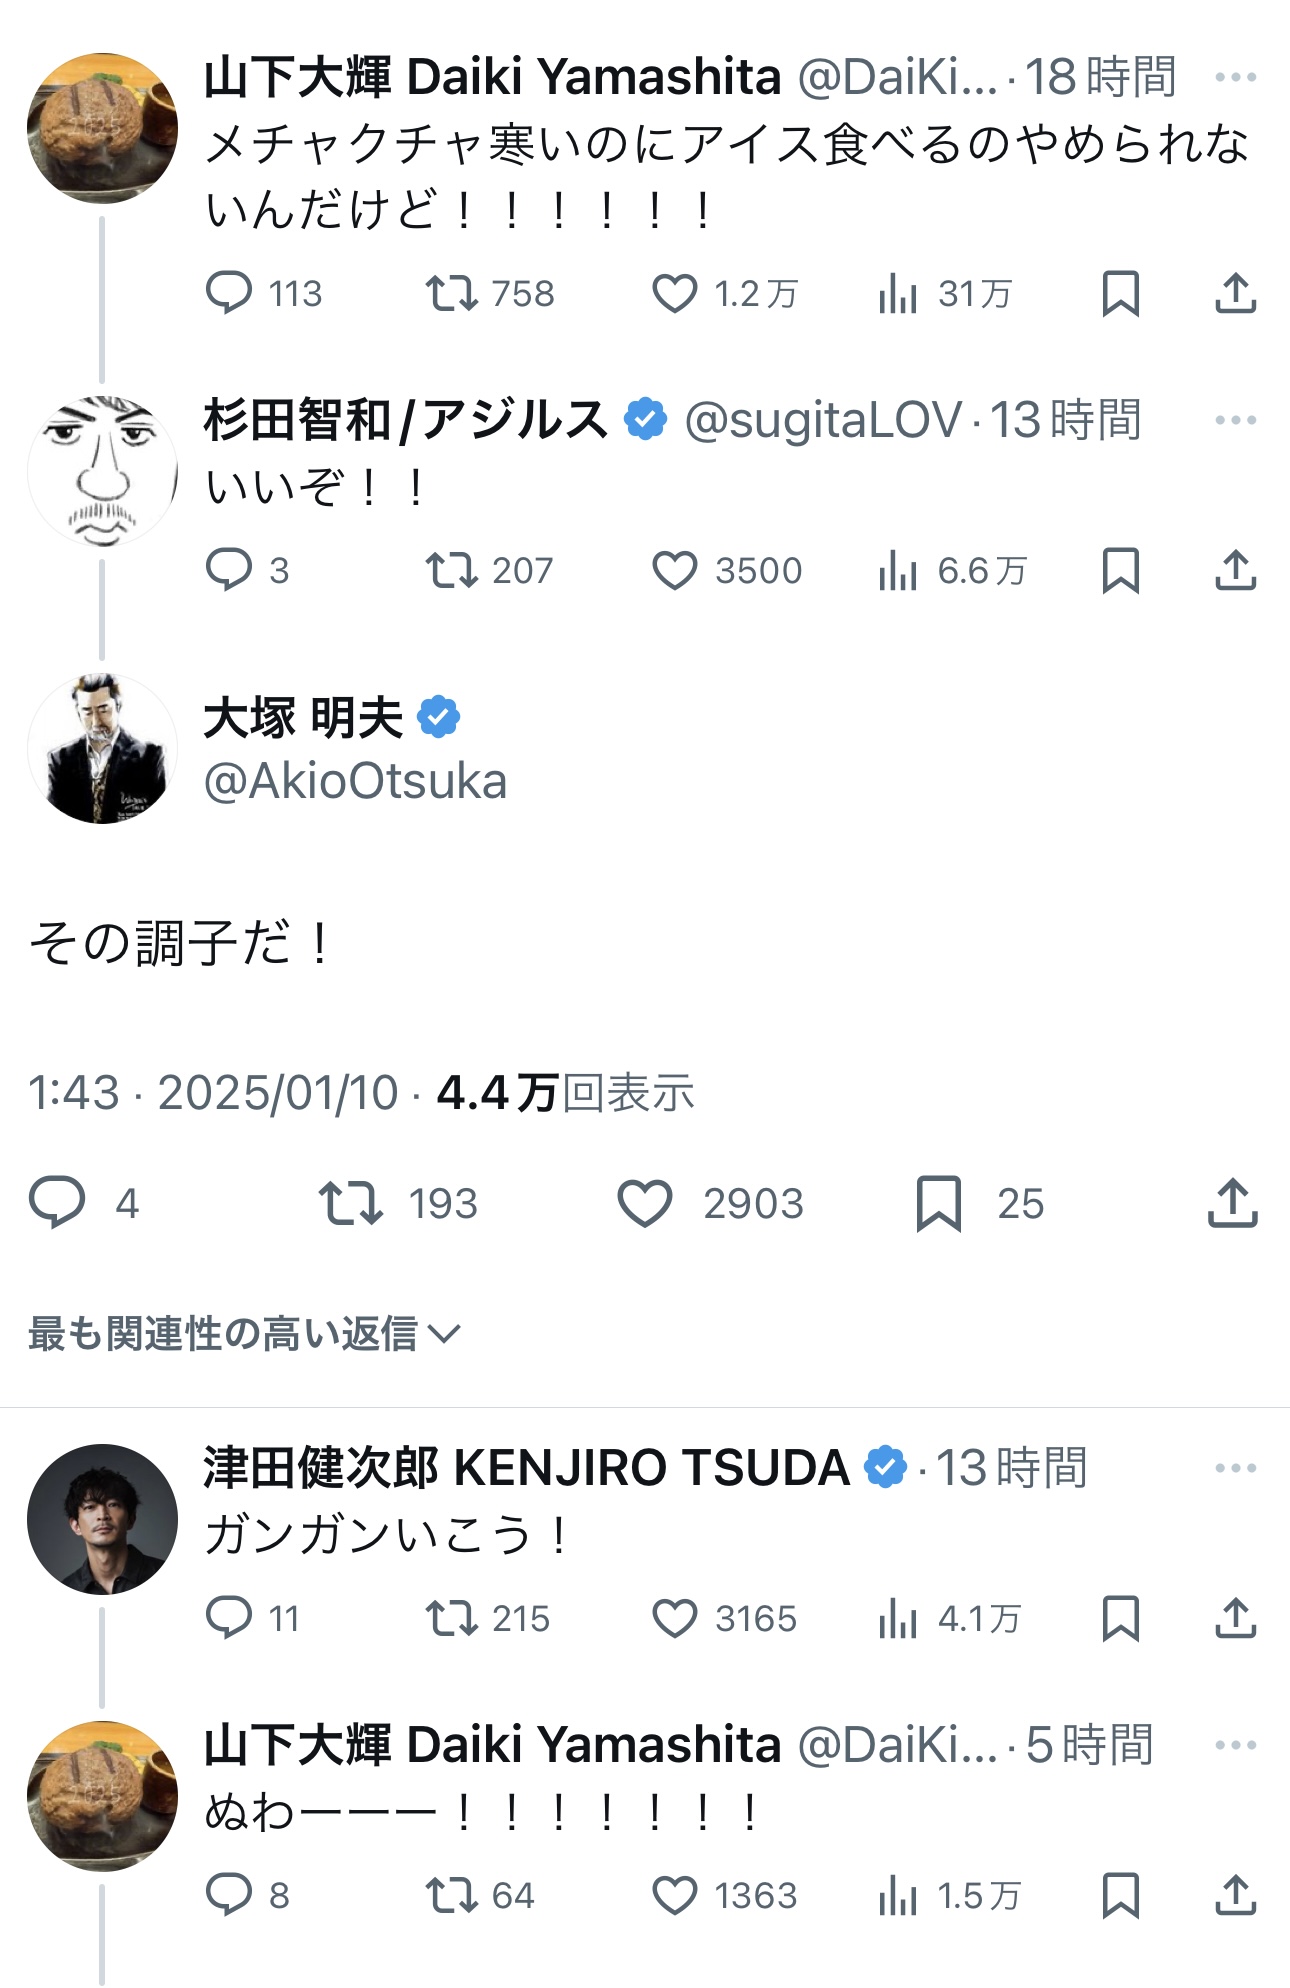Open more menu on top Yamashita tweet
1290x1988 pixels.
coord(1235,77)
